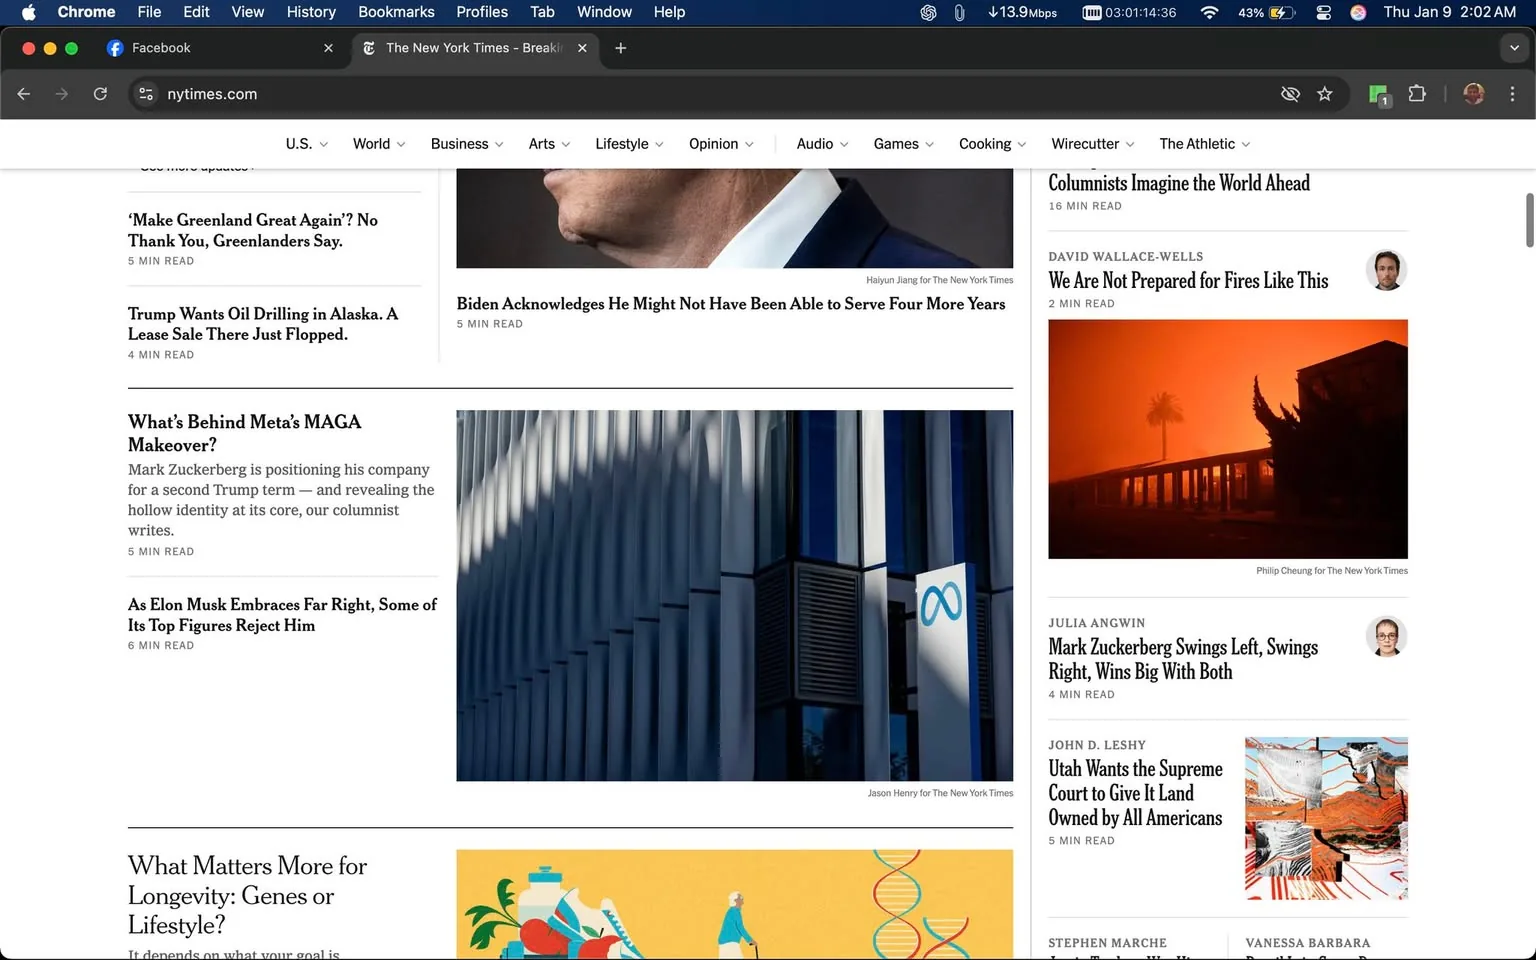Click the Facebook icon on its tab
Screen dimensions: 1536x960
[115, 48]
